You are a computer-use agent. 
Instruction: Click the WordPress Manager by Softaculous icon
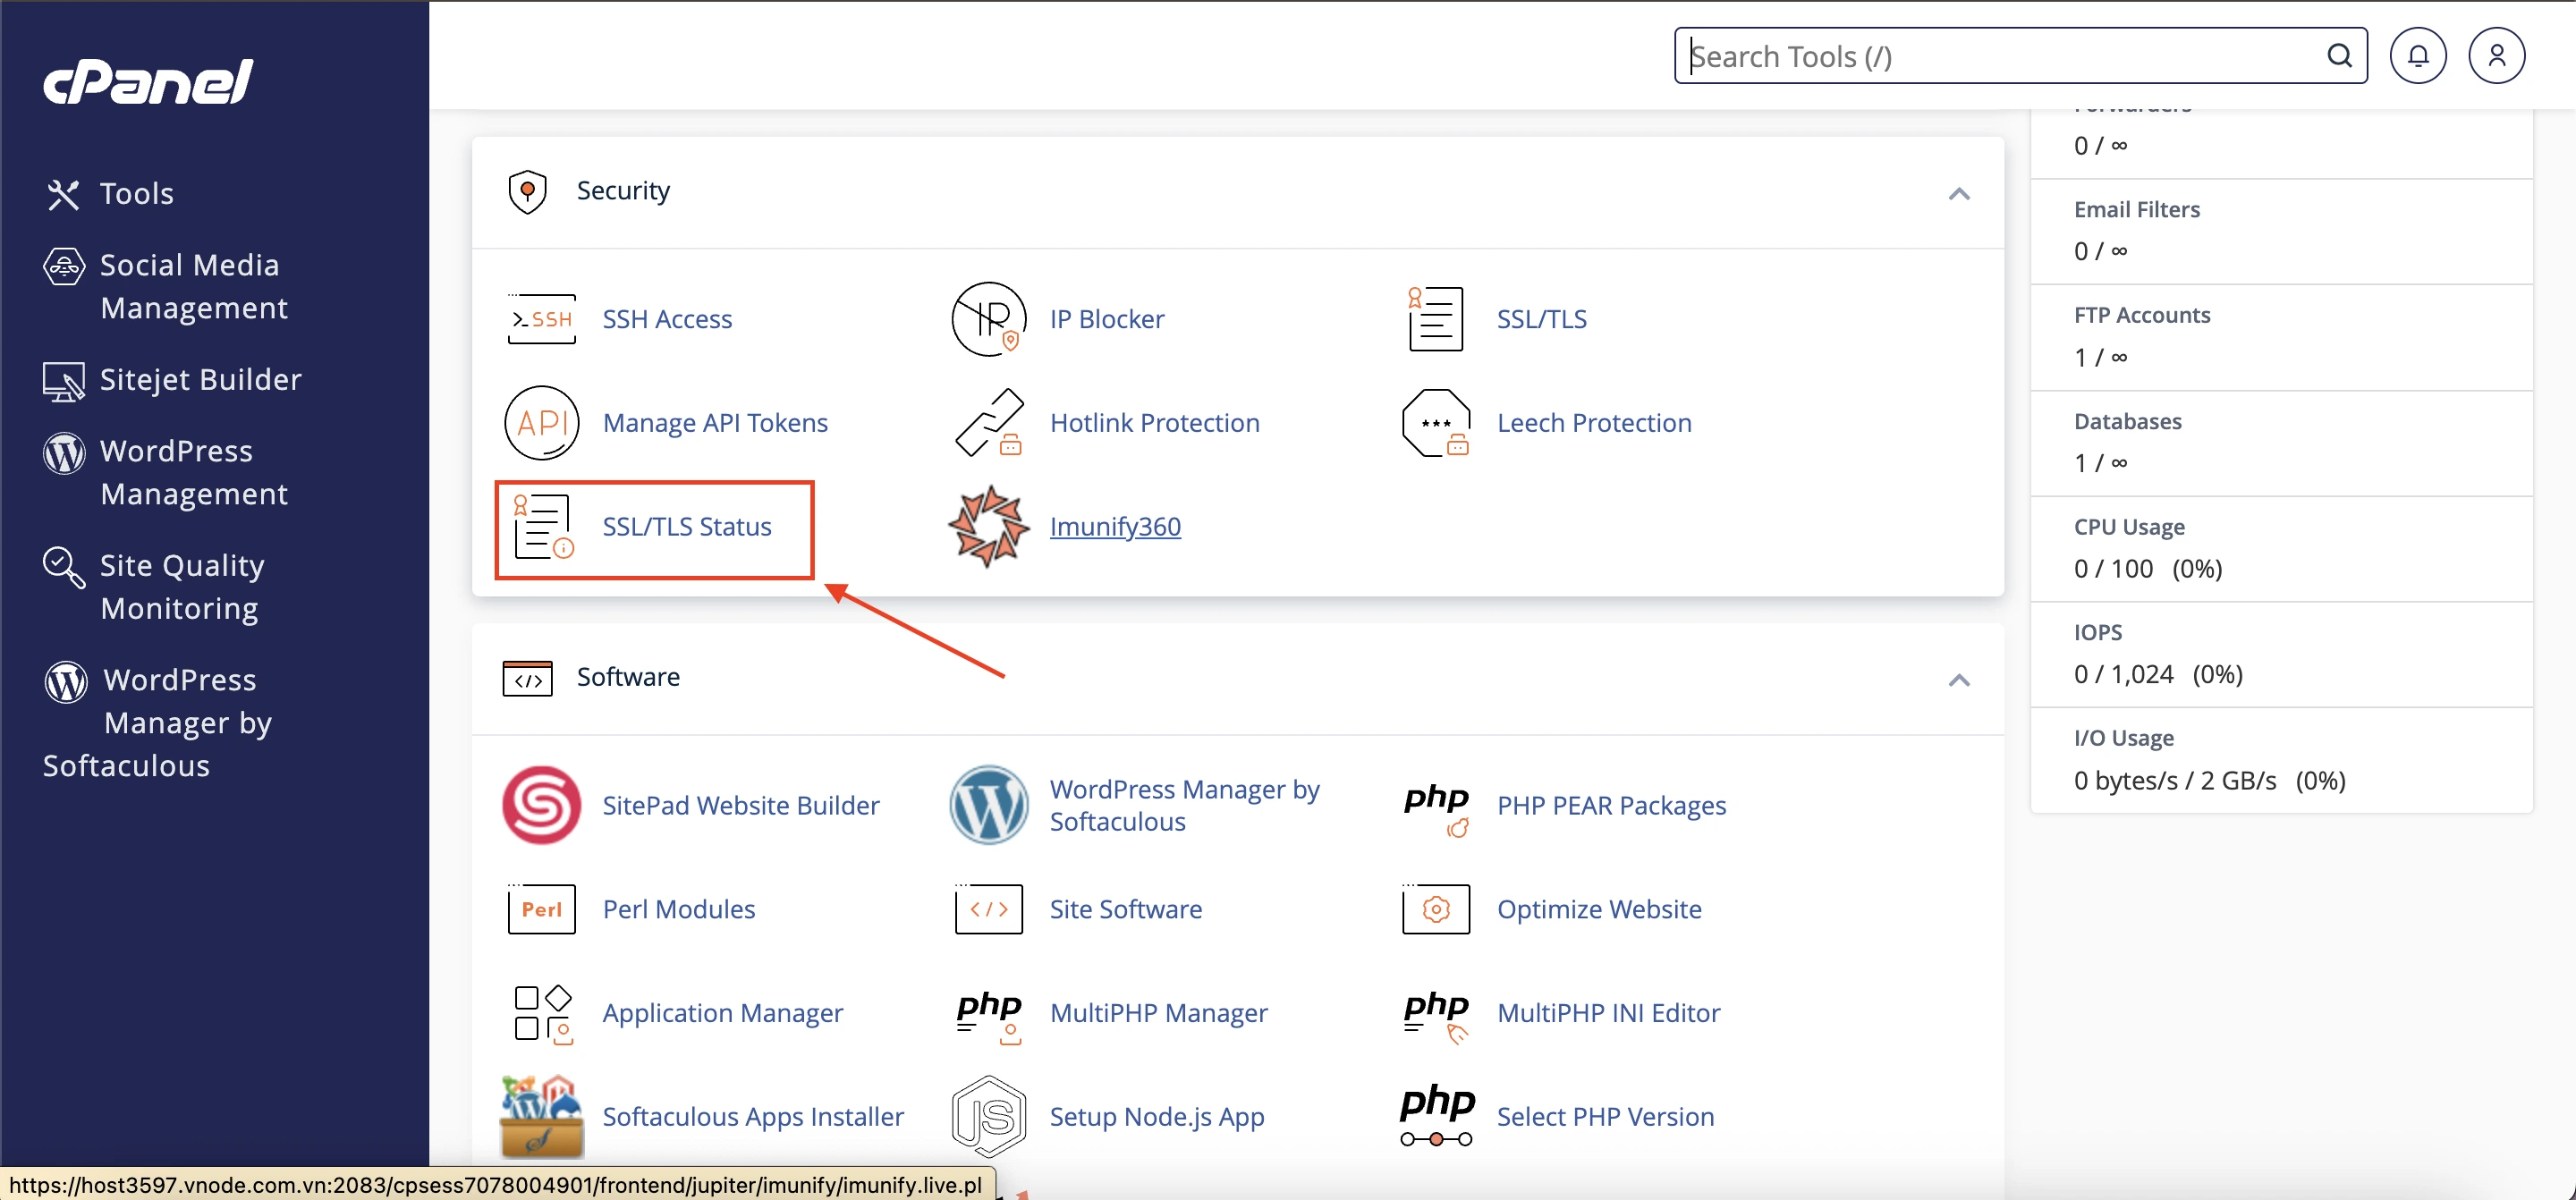(988, 806)
